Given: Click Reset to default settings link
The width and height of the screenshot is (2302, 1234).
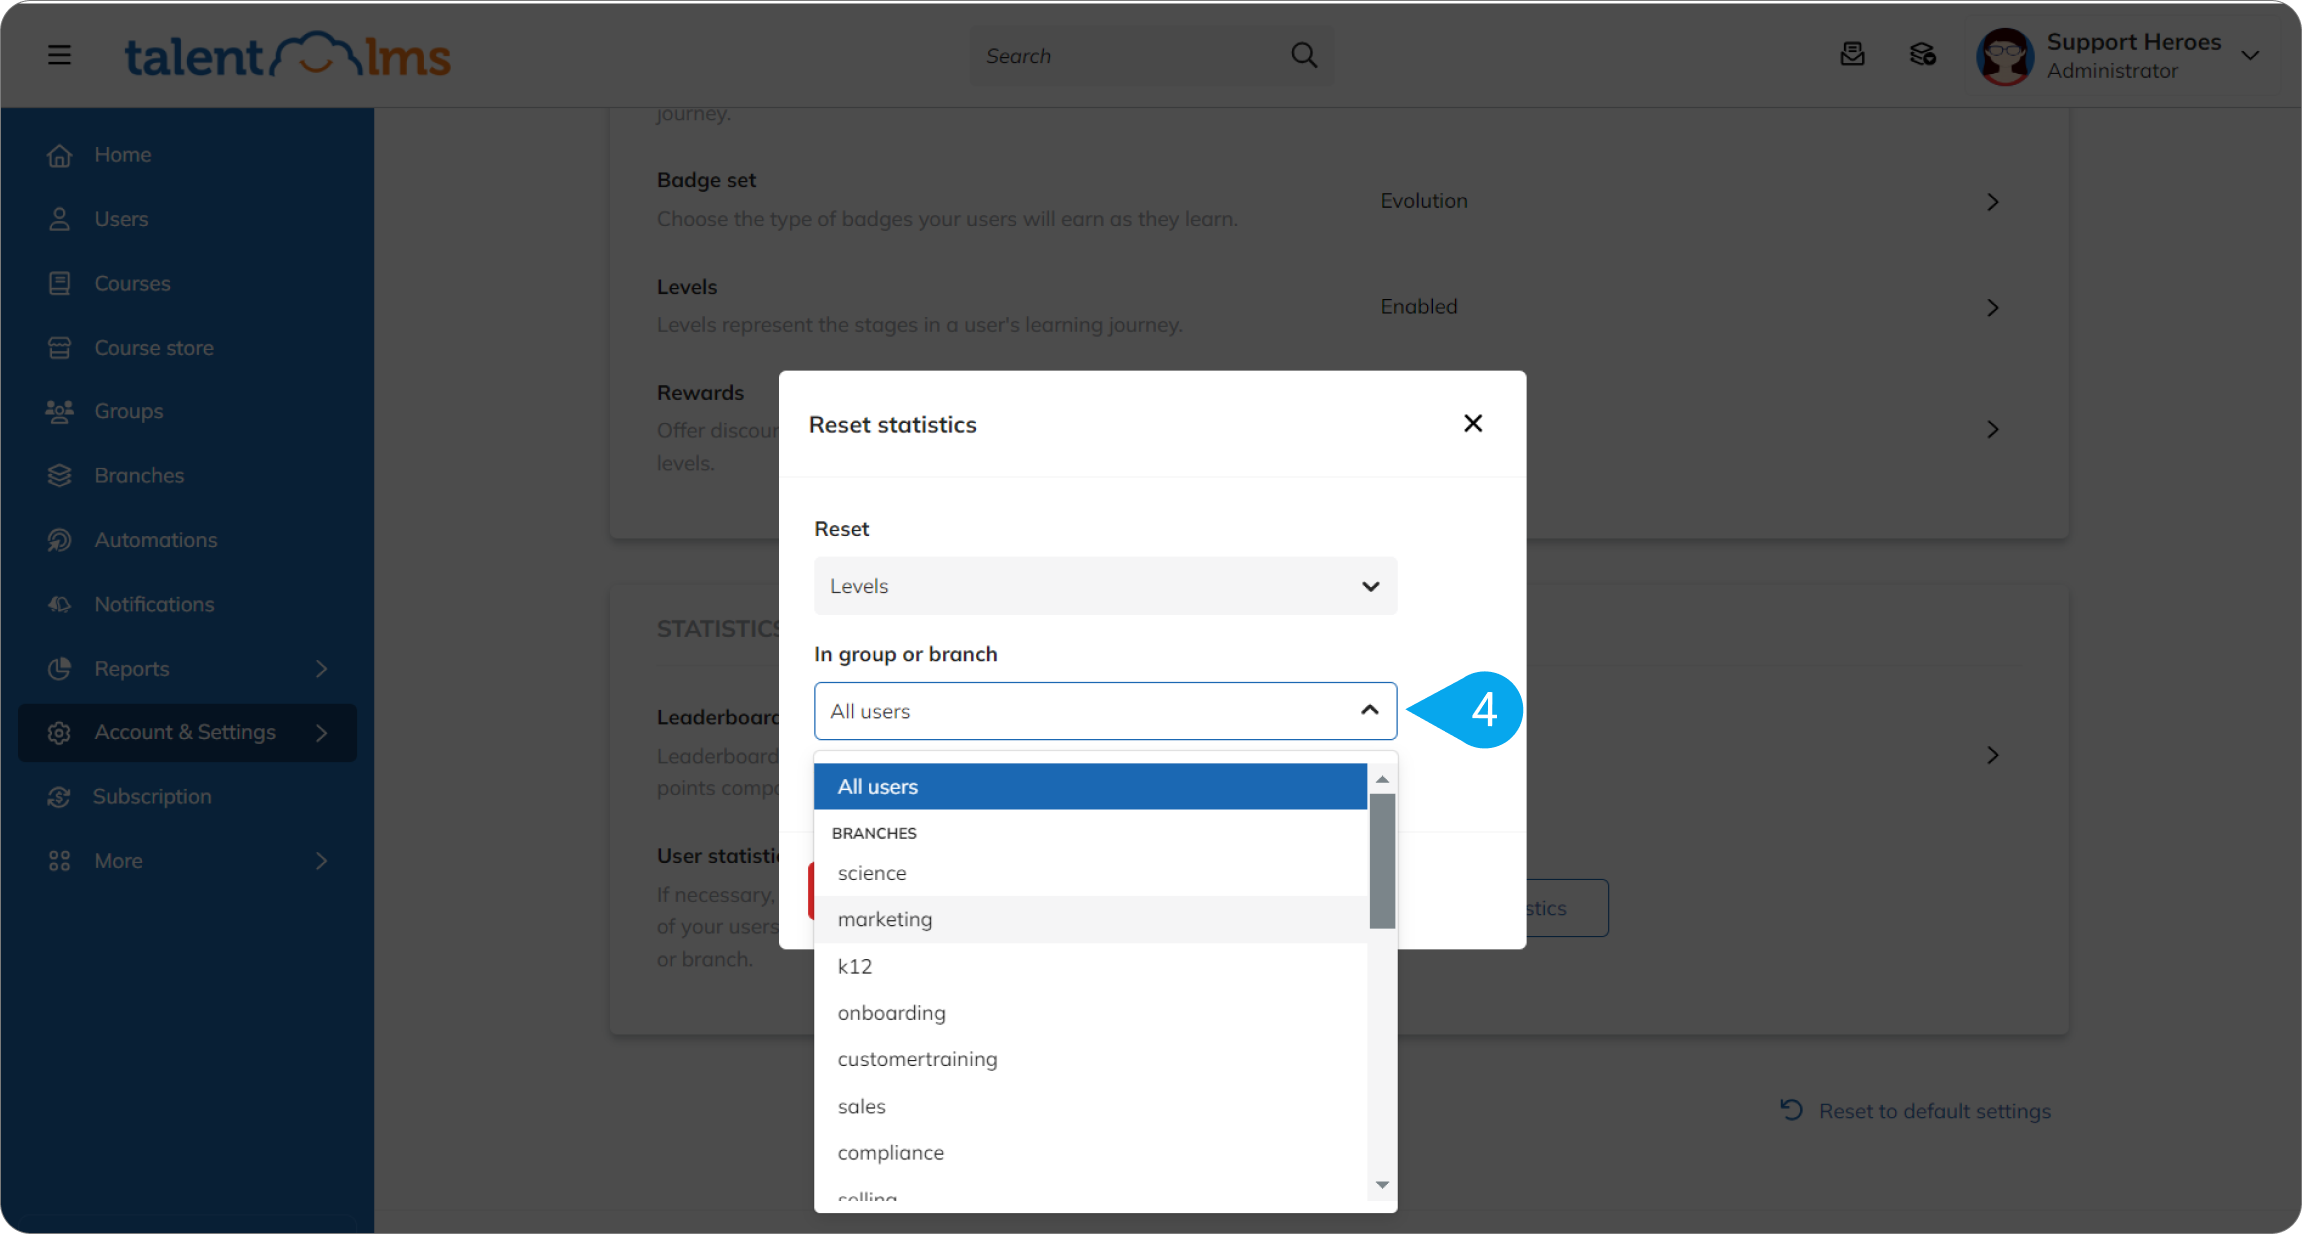Looking at the screenshot, I should point(1915,1111).
